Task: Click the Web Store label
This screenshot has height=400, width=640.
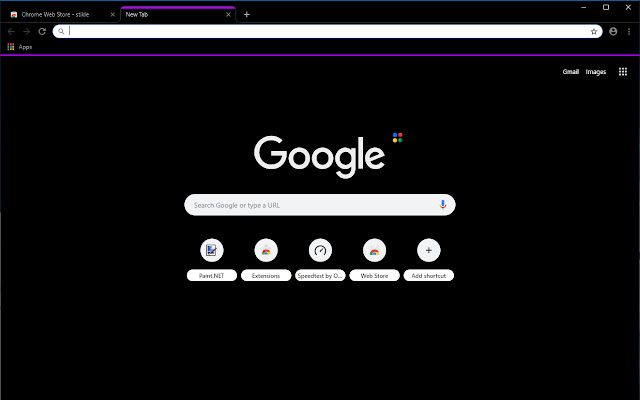Action: [374, 276]
